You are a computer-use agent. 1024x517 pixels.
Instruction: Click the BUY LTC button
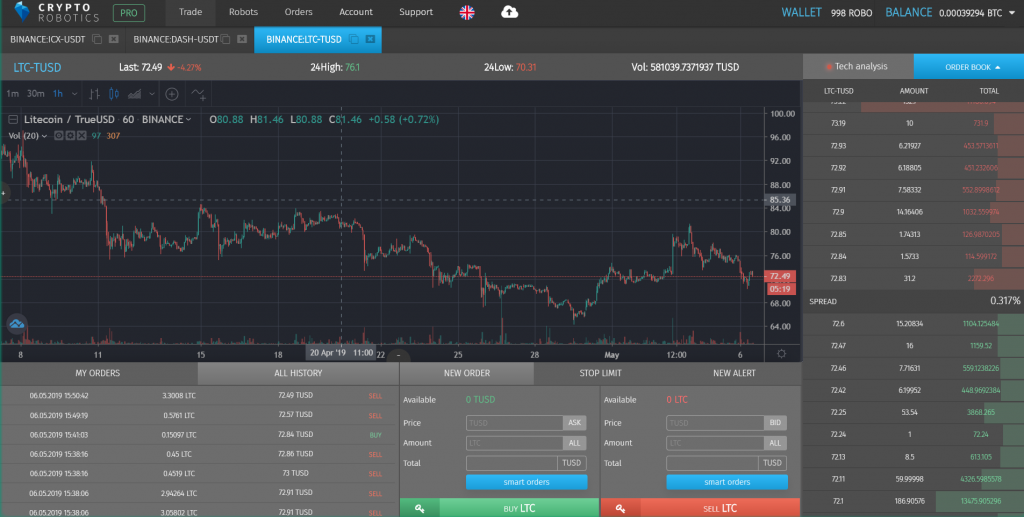point(519,508)
